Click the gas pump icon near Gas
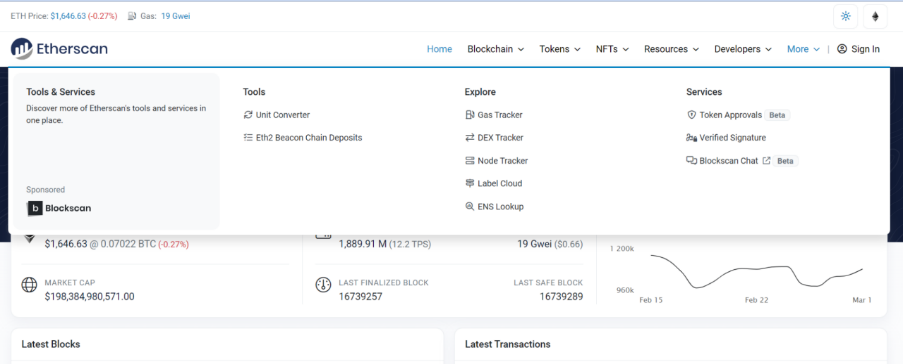 point(132,16)
